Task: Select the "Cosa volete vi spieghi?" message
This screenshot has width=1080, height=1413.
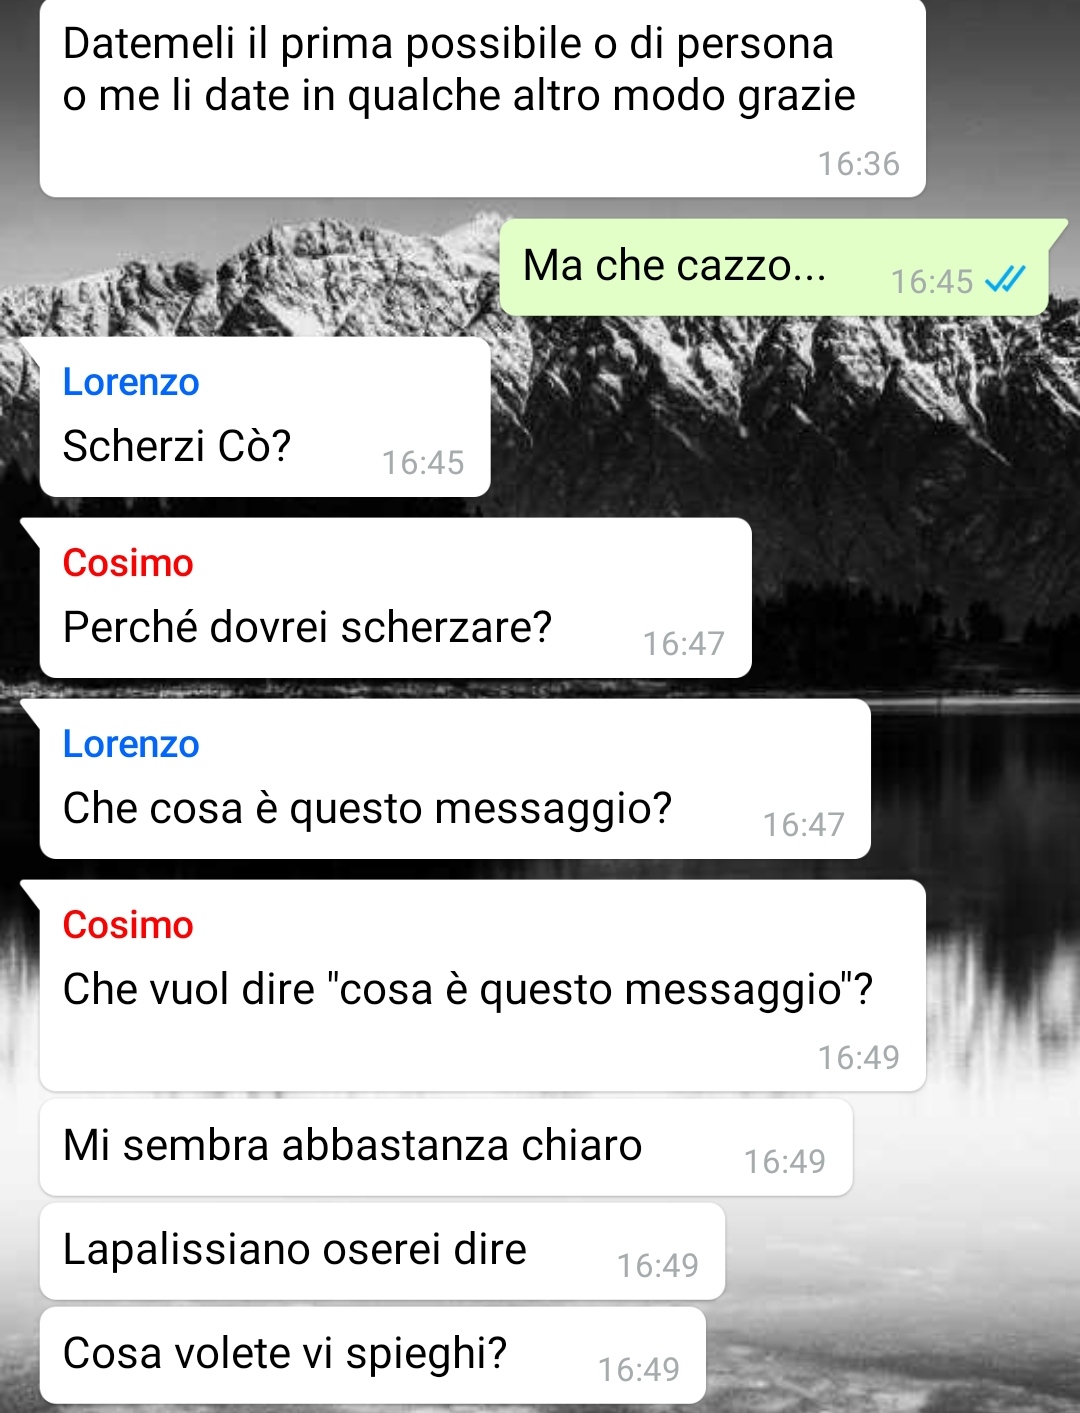Action: point(373,1355)
